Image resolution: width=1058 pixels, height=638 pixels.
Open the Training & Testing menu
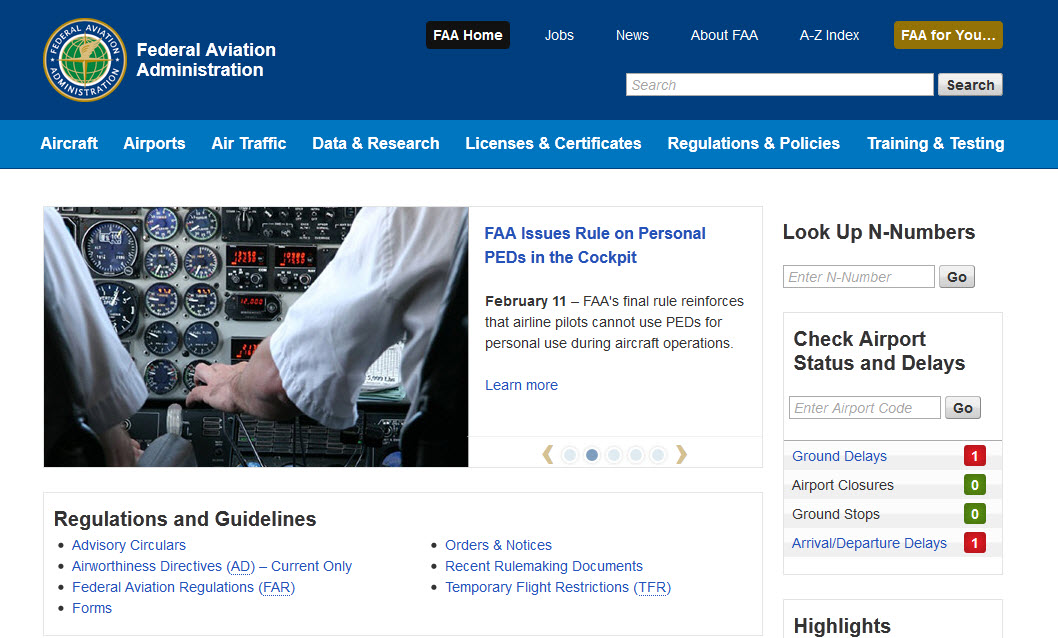click(x=936, y=144)
